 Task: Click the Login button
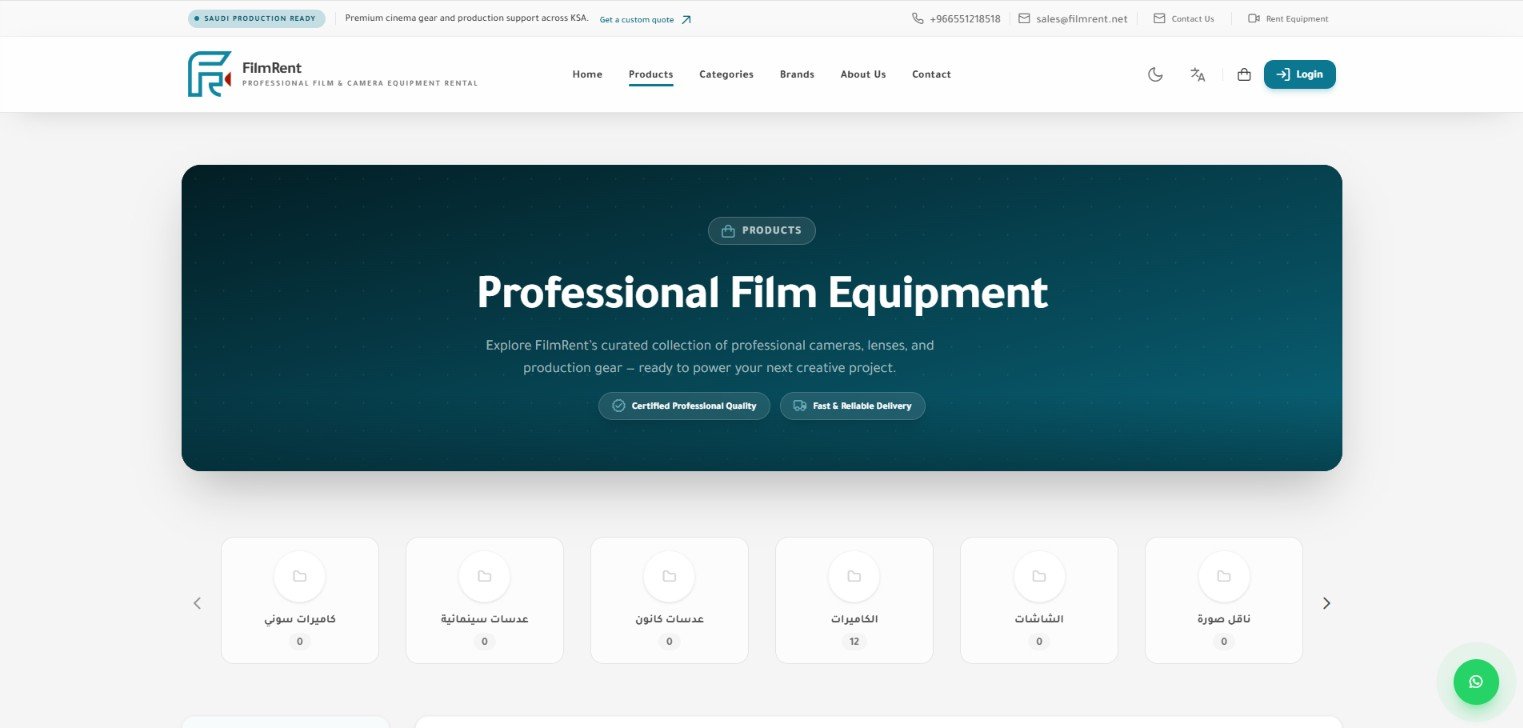[x=1300, y=74]
